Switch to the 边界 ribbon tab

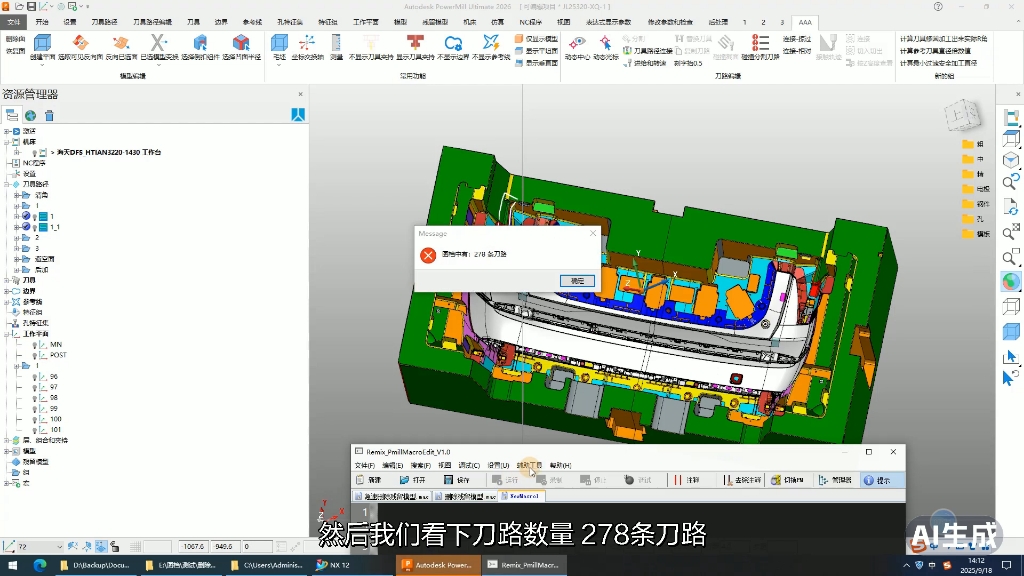tap(221, 22)
